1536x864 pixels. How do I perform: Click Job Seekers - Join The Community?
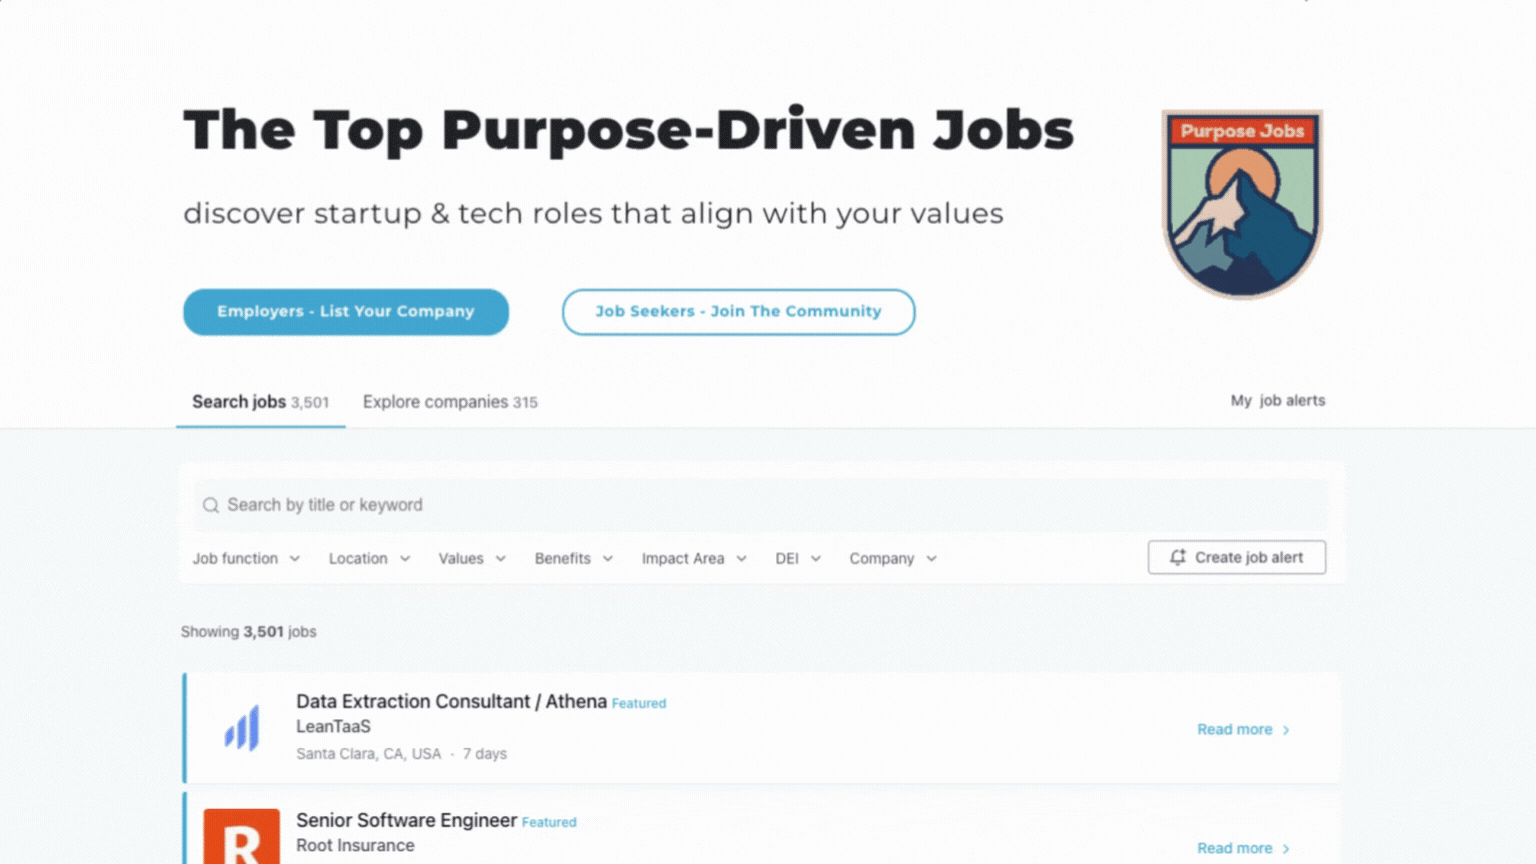point(738,312)
